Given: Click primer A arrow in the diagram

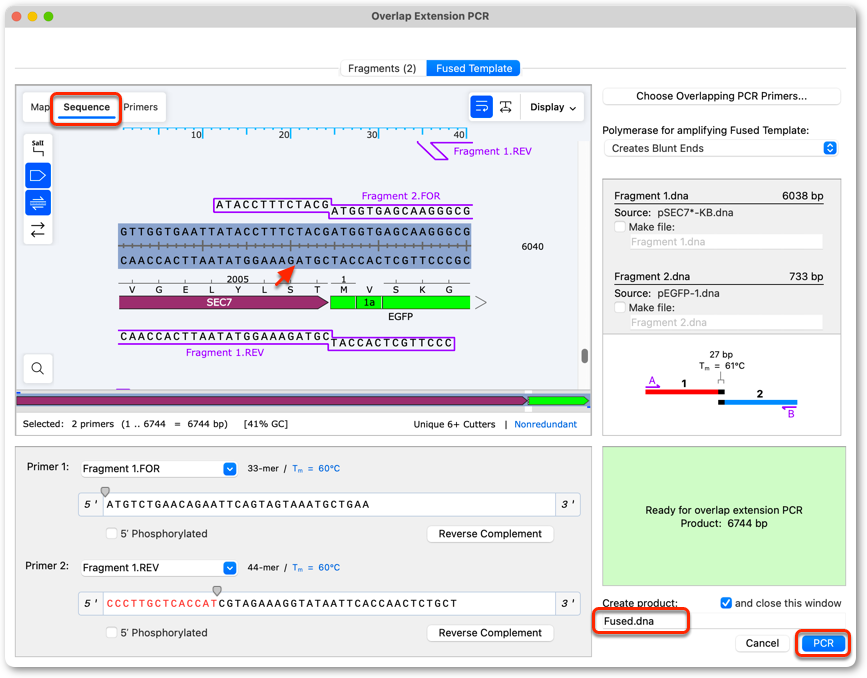Looking at the screenshot, I should (x=653, y=382).
